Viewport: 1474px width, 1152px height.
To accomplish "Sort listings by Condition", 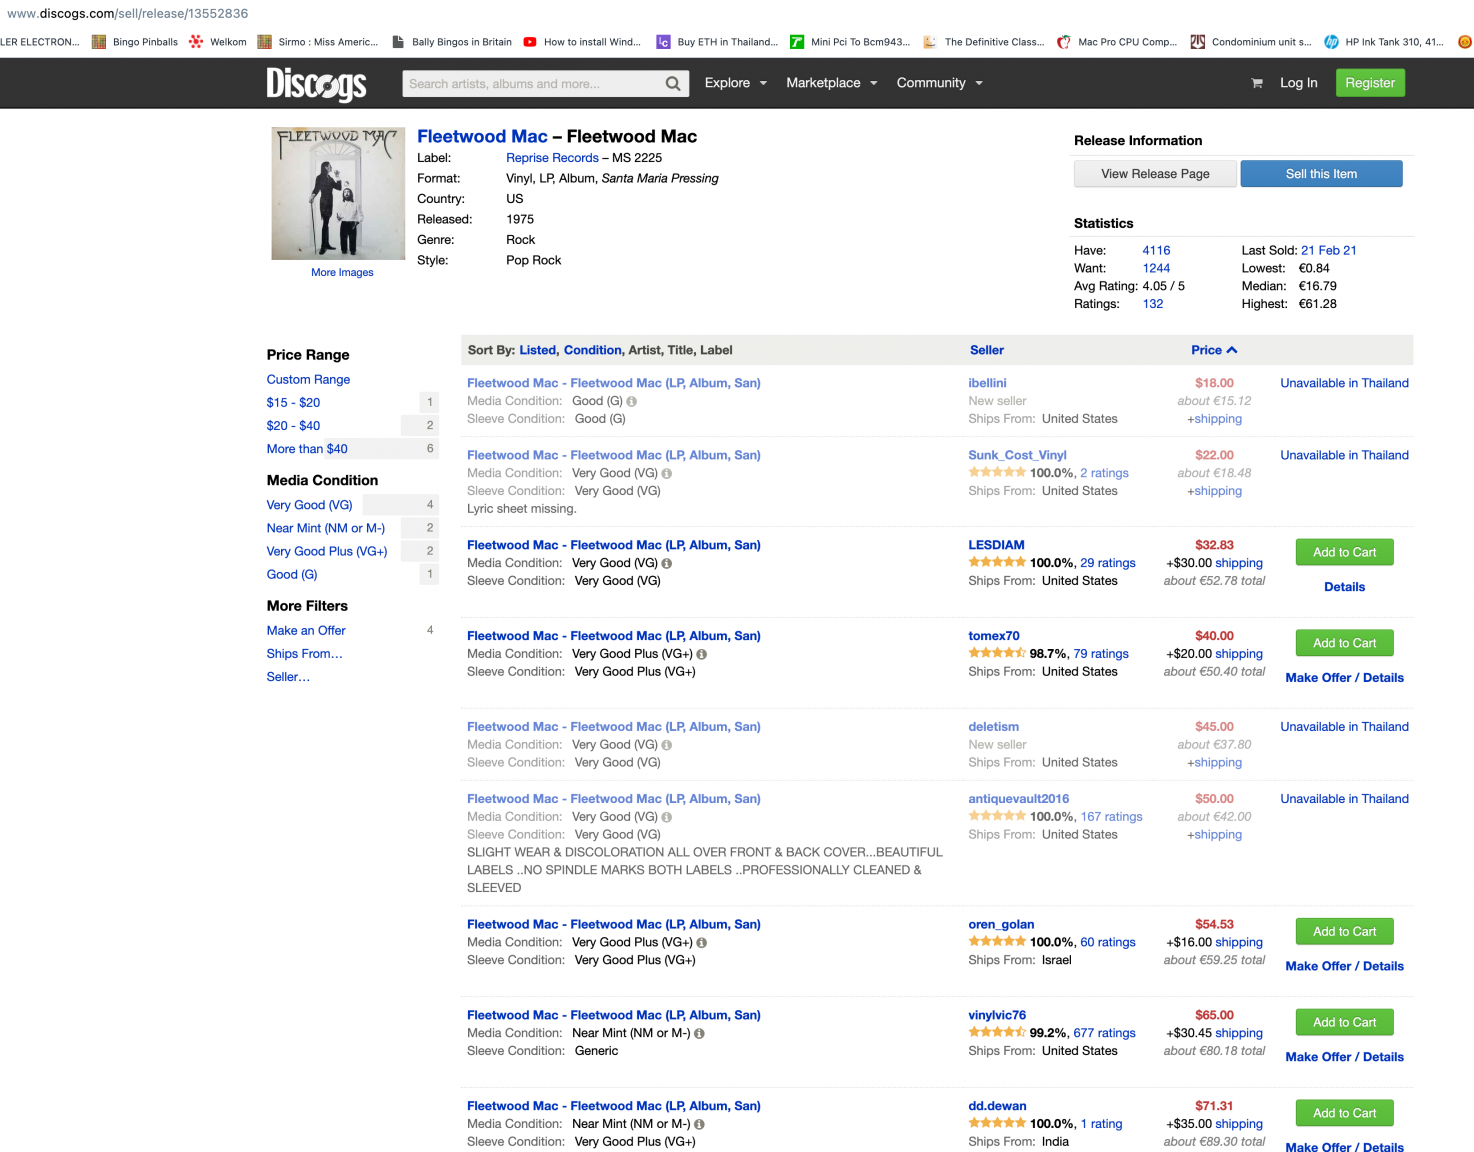I will pyautogui.click(x=592, y=350).
